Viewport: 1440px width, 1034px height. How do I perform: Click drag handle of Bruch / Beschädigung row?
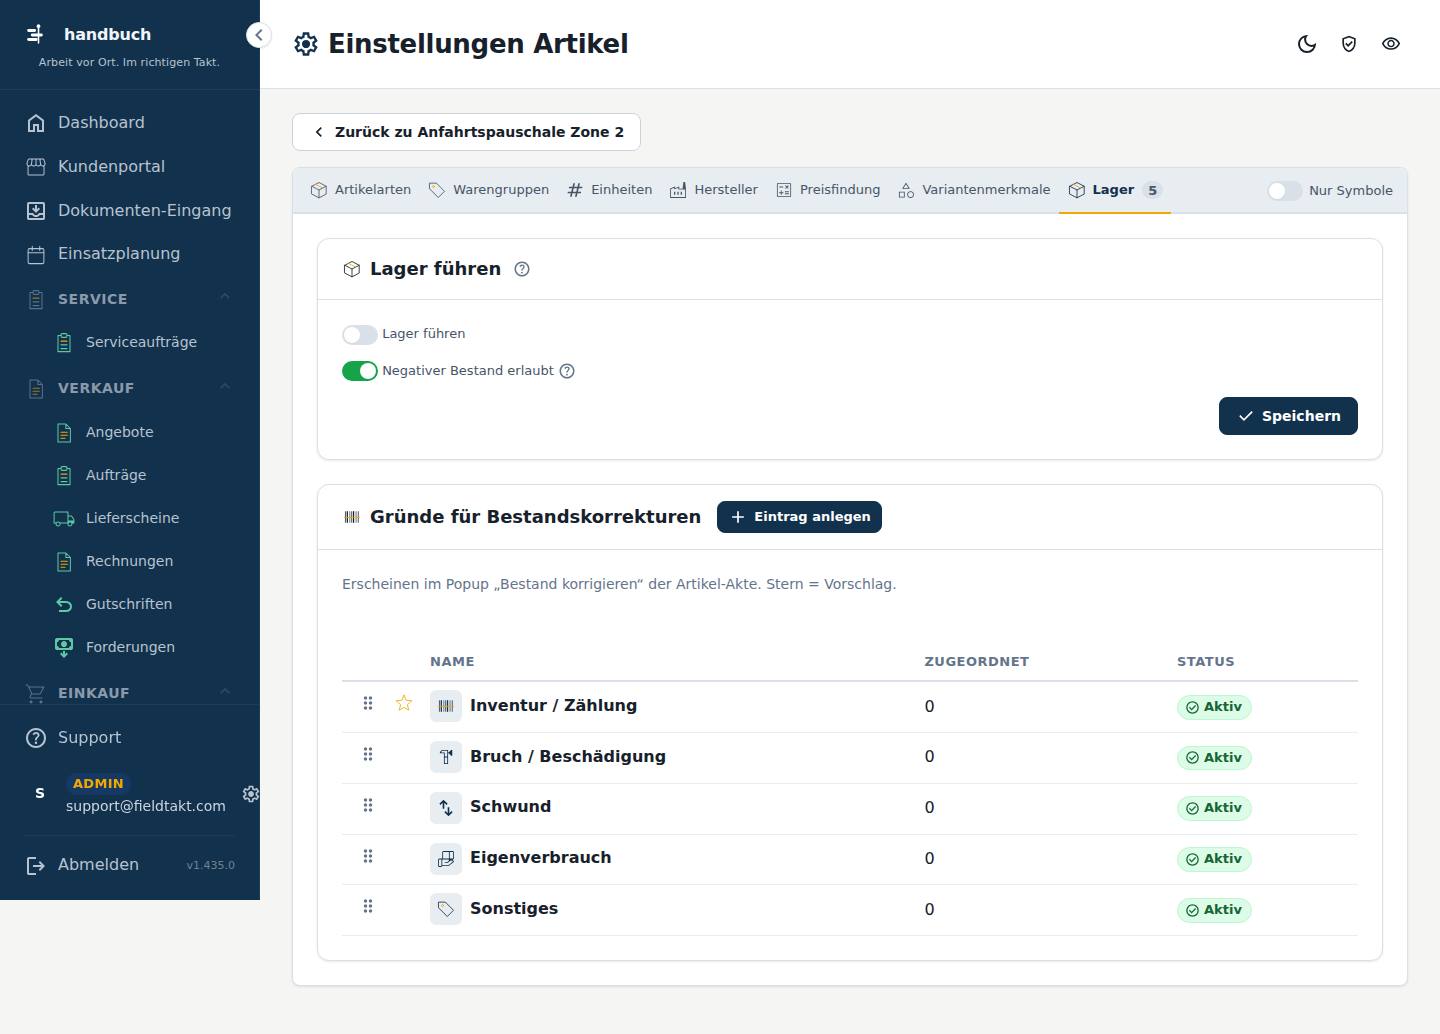pyautogui.click(x=368, y=754)
